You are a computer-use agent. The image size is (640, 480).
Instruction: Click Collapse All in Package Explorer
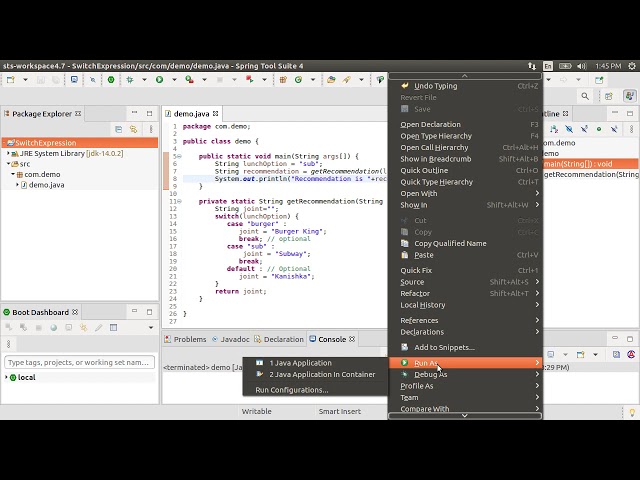[x=118, y=129]
